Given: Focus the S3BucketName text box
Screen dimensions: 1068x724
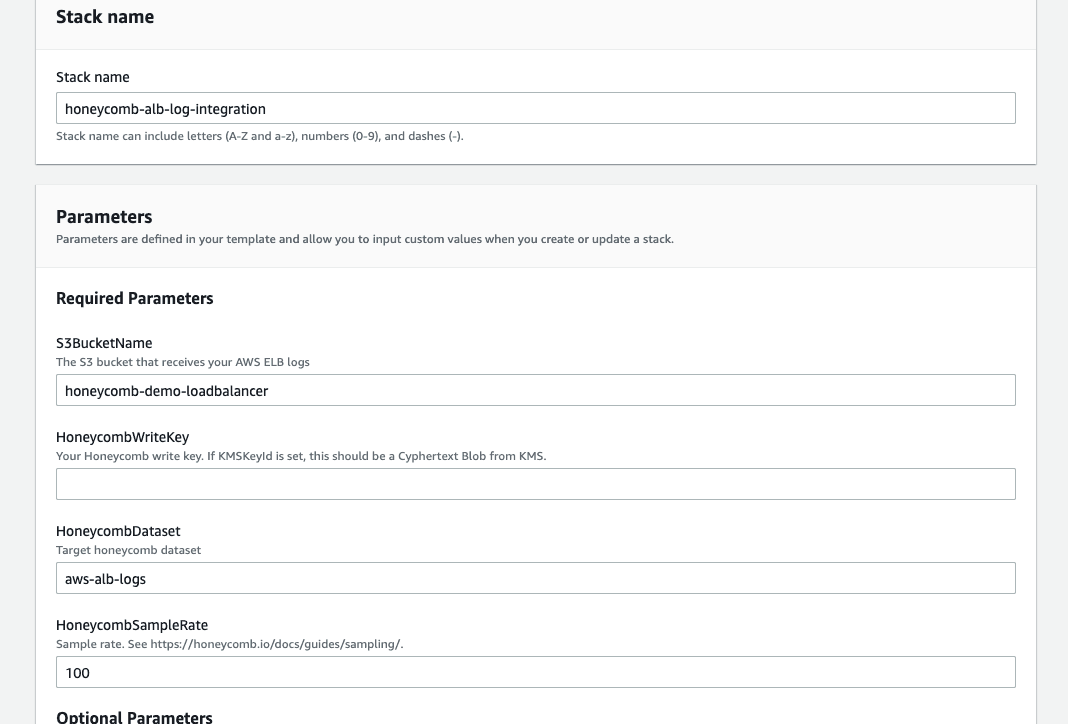Looking at the screenshot, I should [535, 390].
